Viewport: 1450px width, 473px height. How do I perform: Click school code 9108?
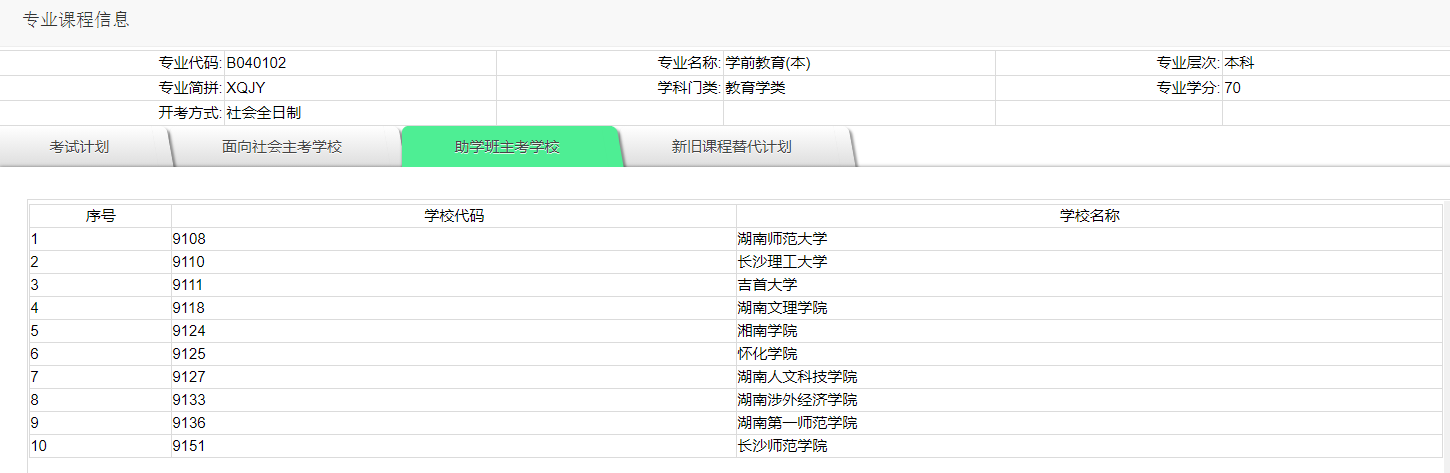tap(189, 239)
